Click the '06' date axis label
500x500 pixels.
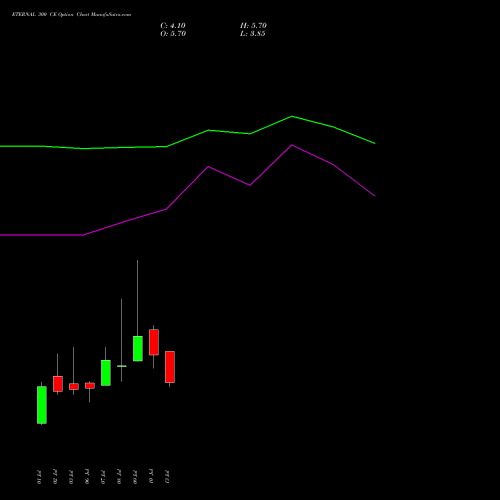click(87, 477)
